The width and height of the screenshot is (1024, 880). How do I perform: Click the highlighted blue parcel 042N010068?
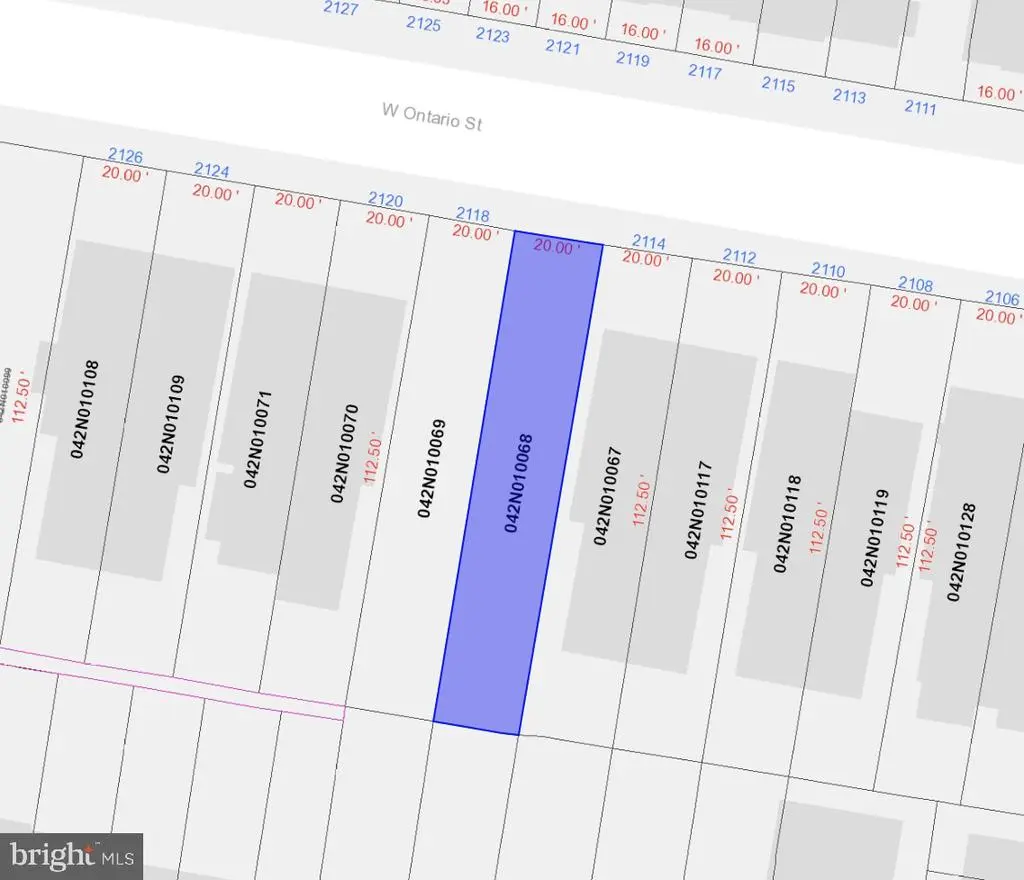pos(517,482)
